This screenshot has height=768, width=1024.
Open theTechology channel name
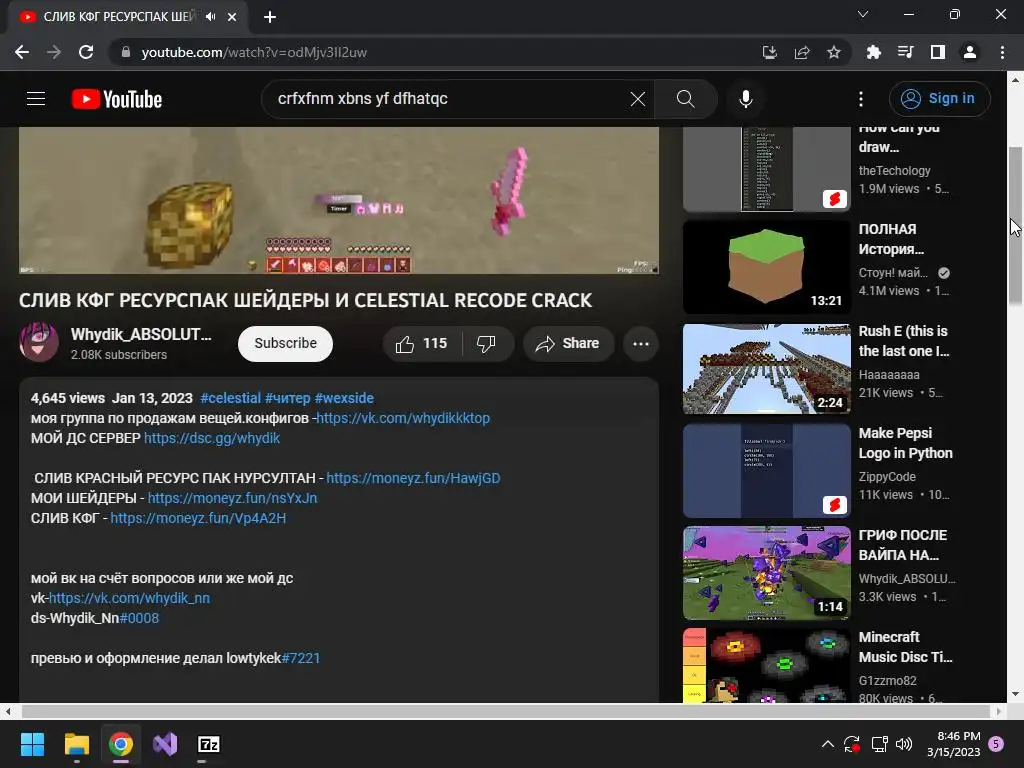click(x=894, y=170)
